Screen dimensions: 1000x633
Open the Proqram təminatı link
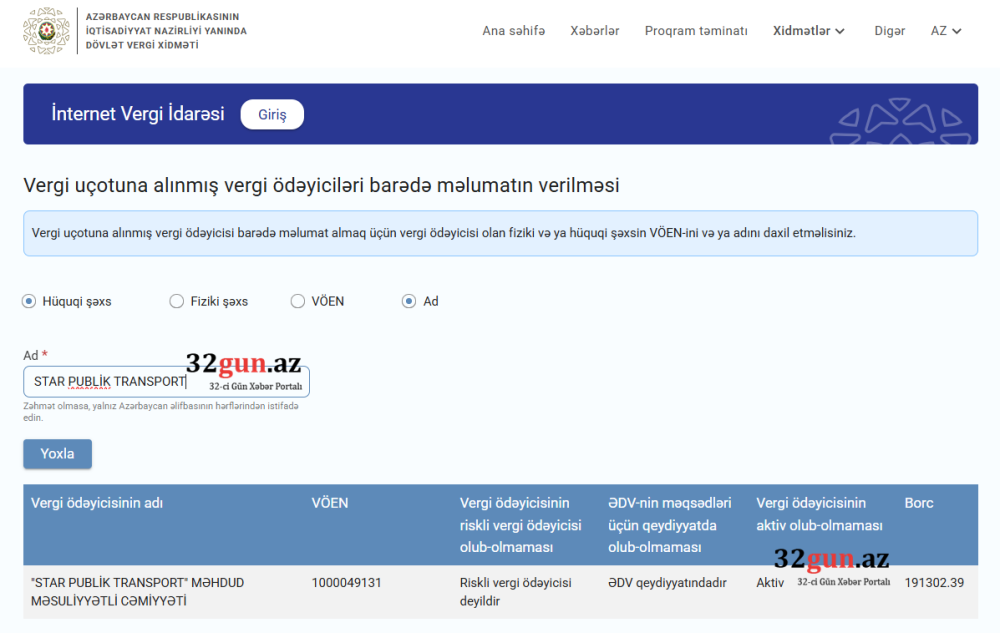(x=695, y=31)
